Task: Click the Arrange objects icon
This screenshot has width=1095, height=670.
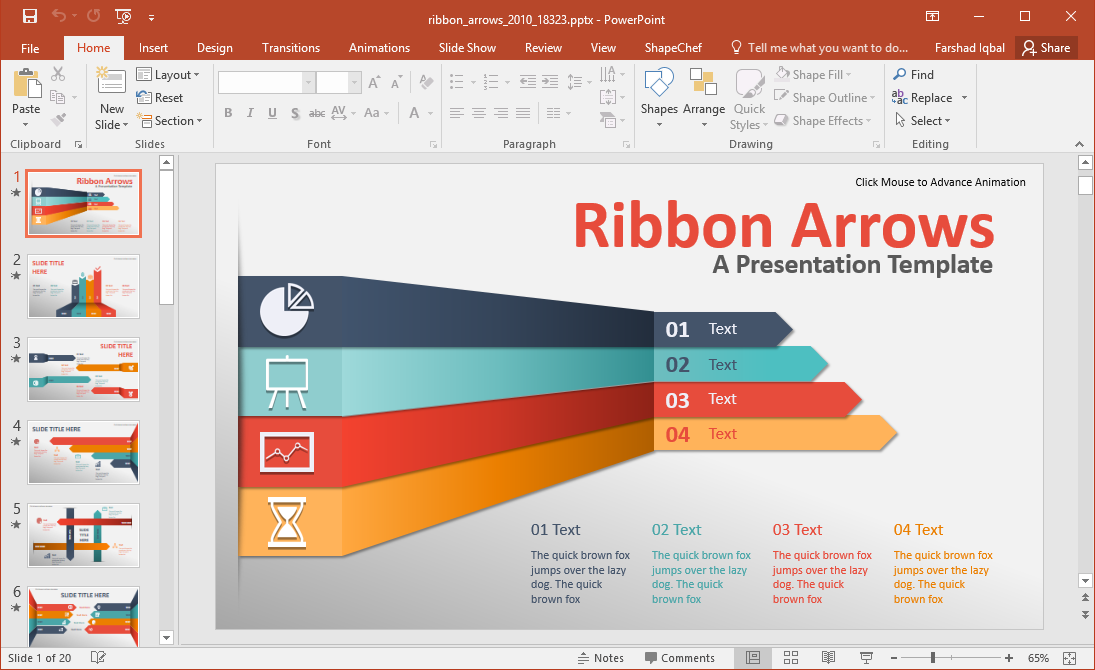Action: [x=704, y=97]
